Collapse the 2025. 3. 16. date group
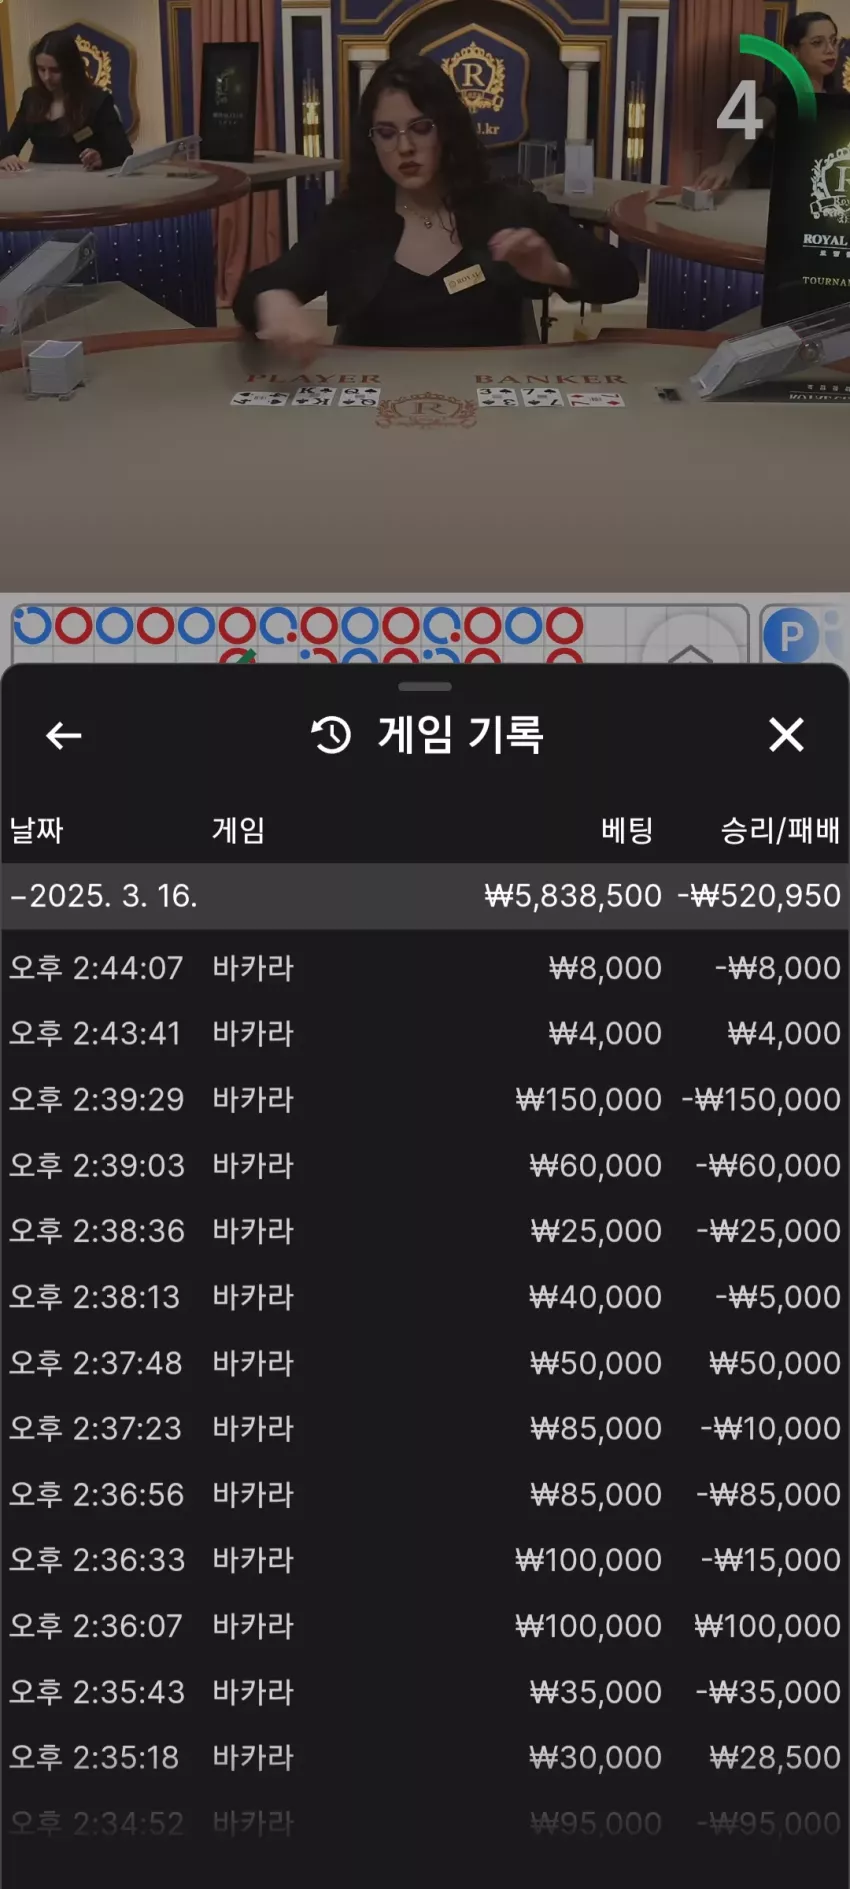850x1889 pixels. (x=424, y=896)
